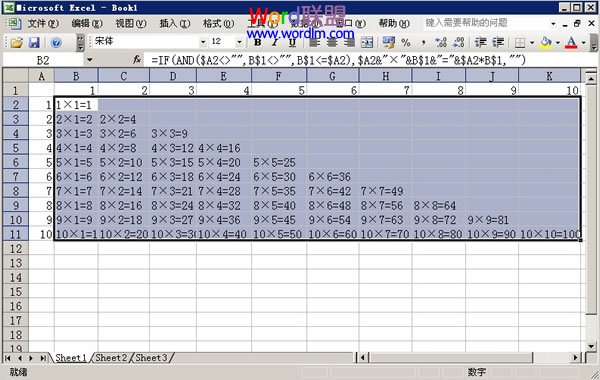Click Decrease Indent icon

pos(480,42)
